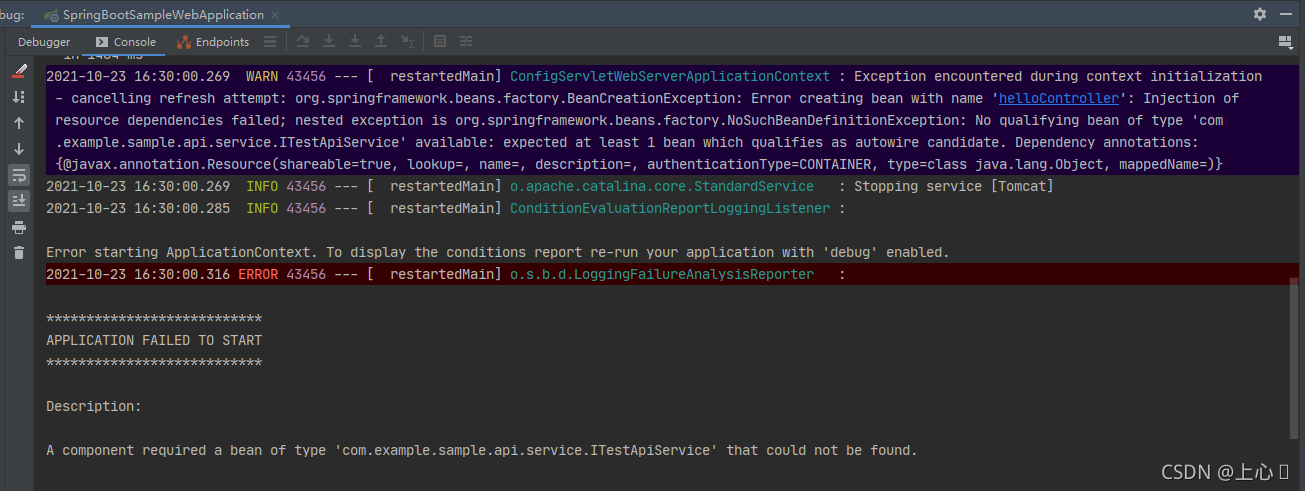
Task: Click the WARN level label in first log line
Action: (262, 76)
